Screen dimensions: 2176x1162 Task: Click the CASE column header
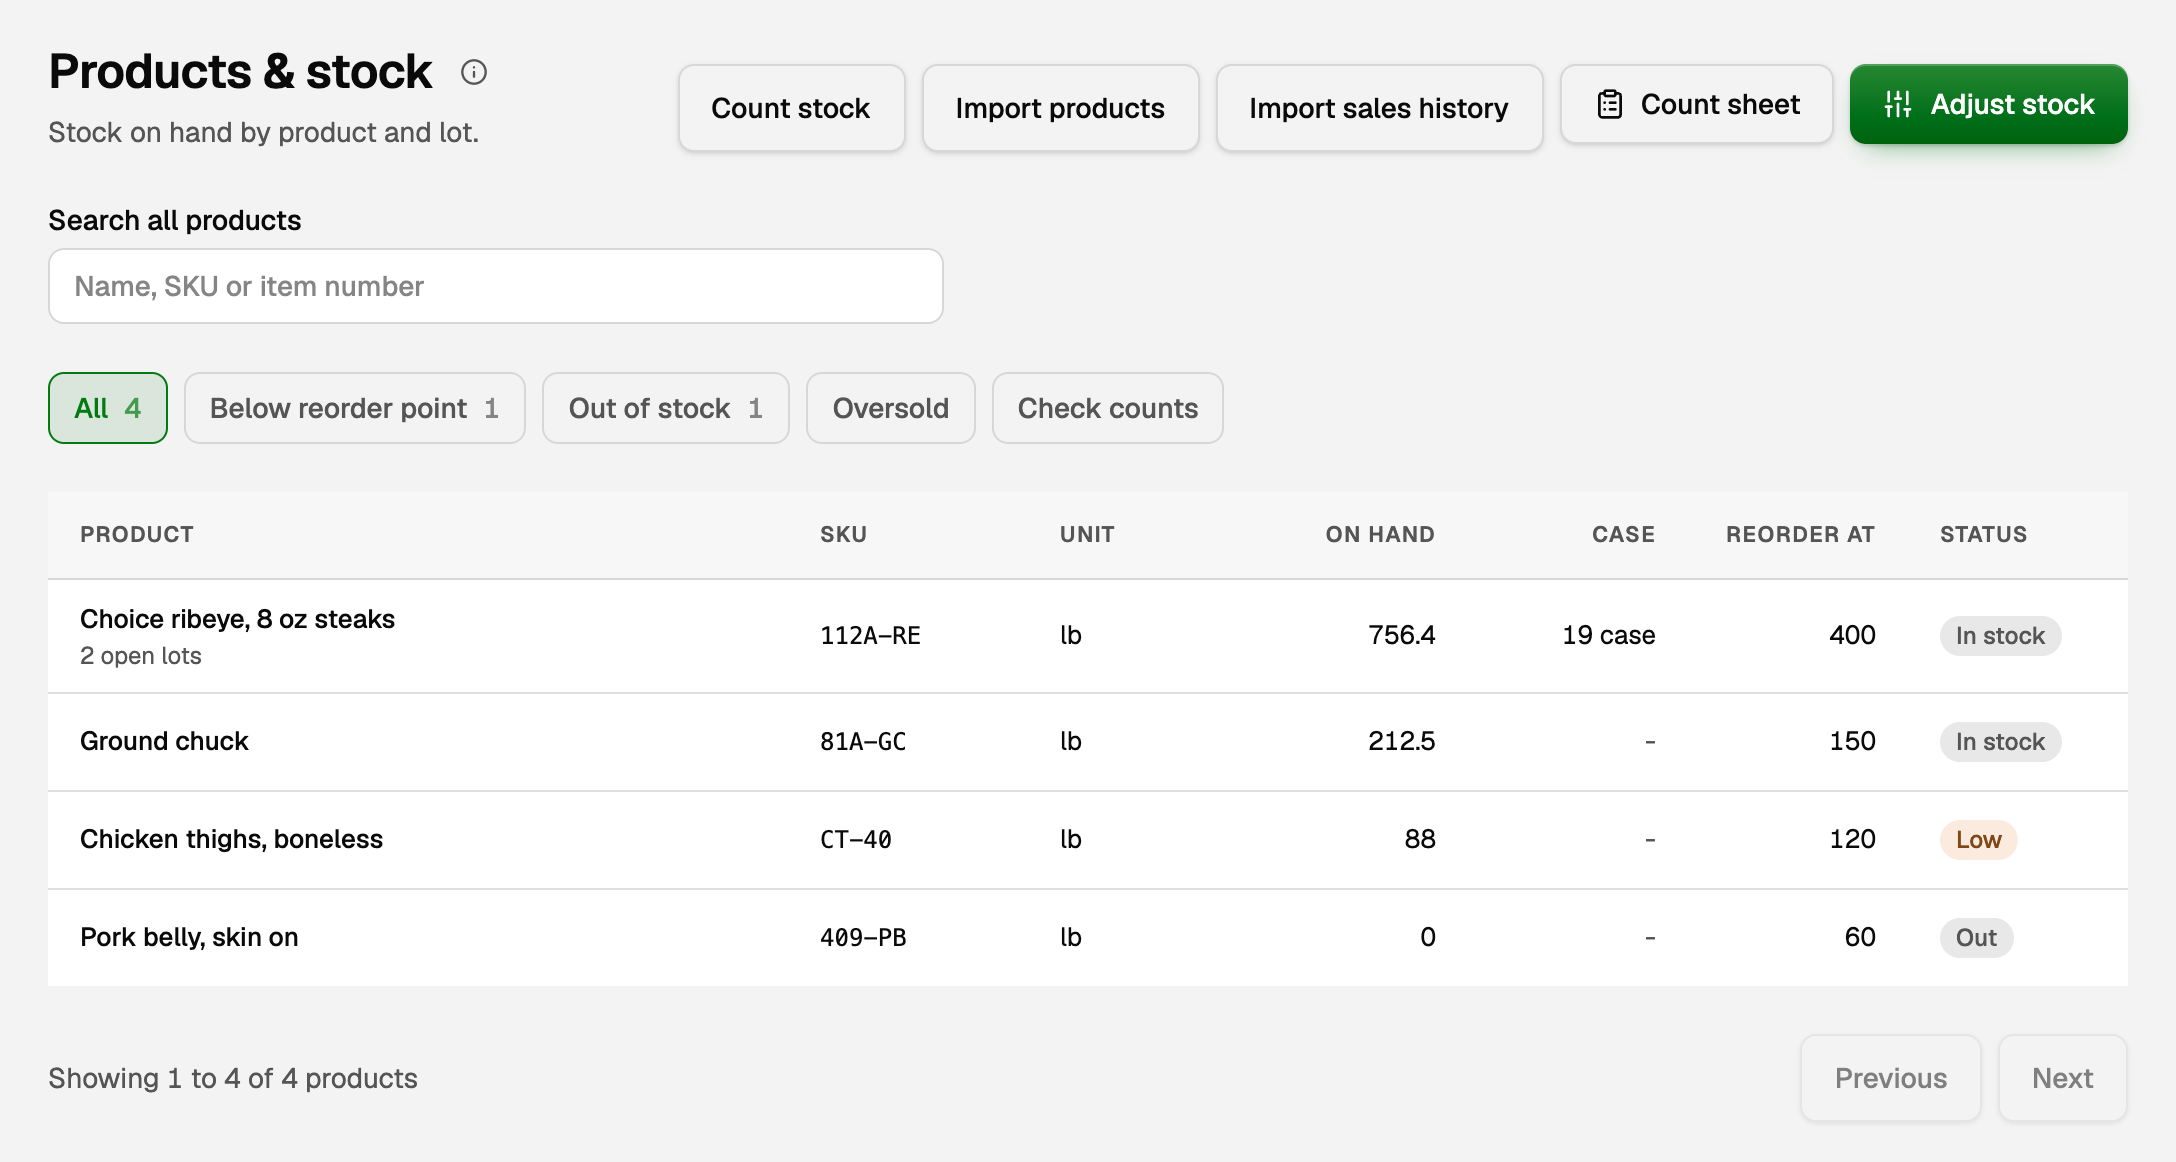click(1623, 534)
